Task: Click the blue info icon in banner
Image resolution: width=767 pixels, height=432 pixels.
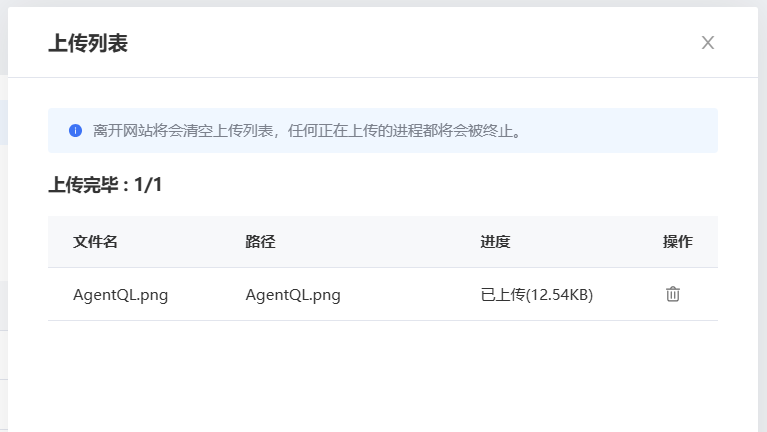Action: point(75,130)
